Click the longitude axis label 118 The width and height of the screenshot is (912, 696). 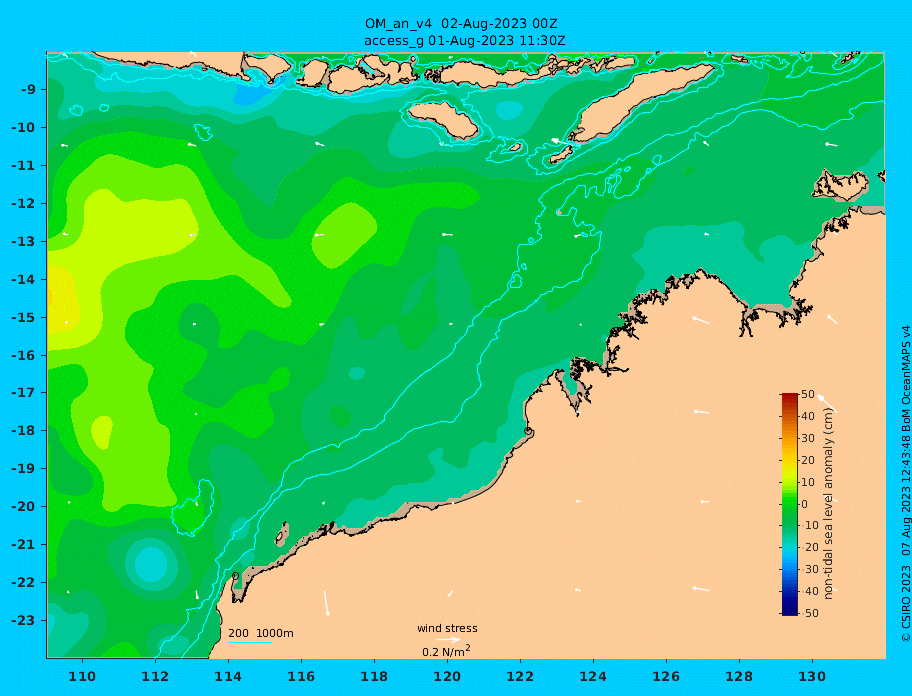point(374,677)
